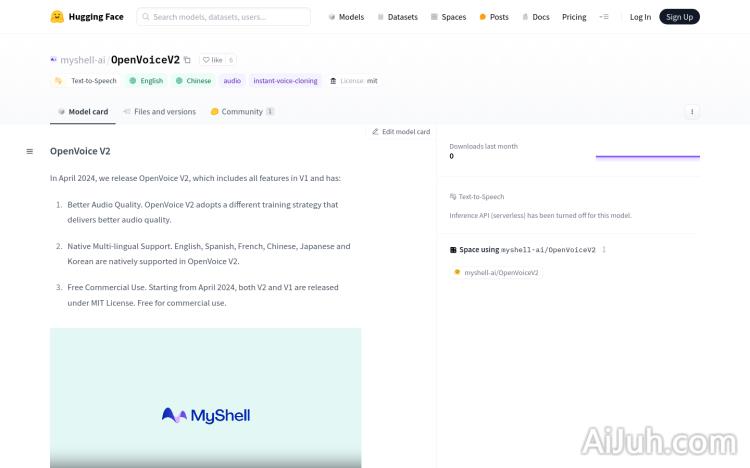Go to Datasets in the navigation bar

point(397,17)
